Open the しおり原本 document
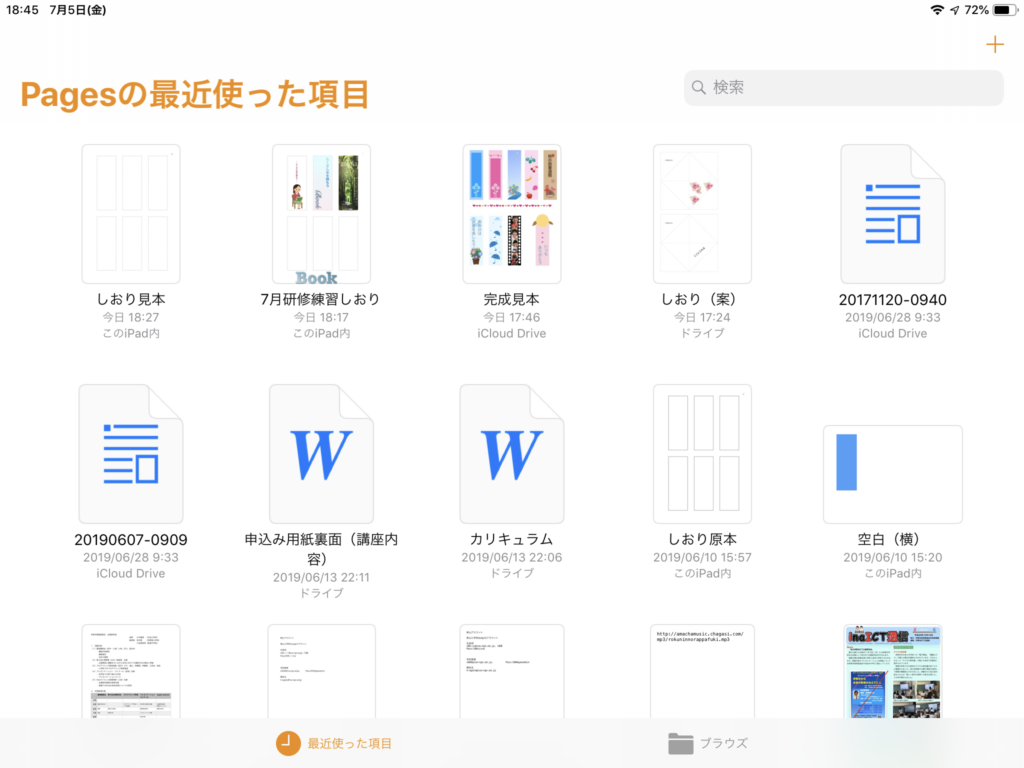 click(702, 454)
